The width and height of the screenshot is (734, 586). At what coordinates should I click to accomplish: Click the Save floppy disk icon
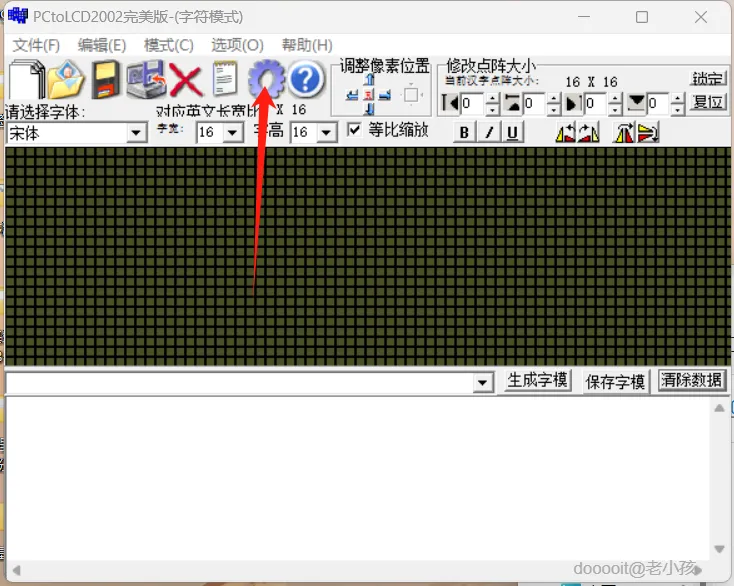[105, 80]
